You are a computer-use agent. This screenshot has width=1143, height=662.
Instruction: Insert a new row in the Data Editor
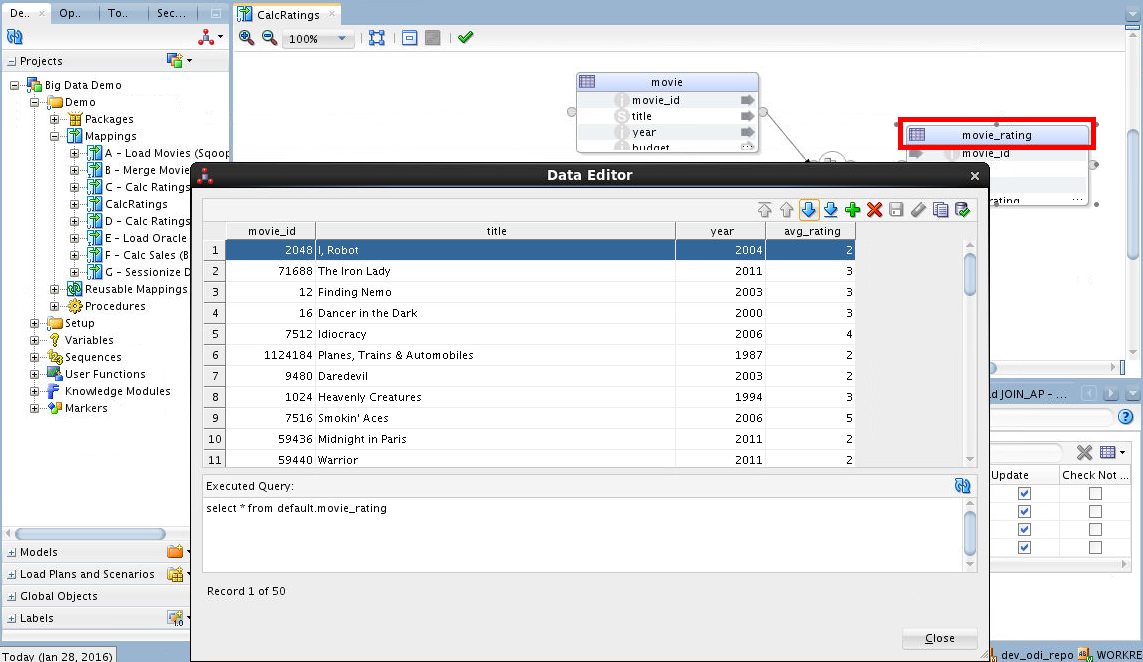click(852, 210)
